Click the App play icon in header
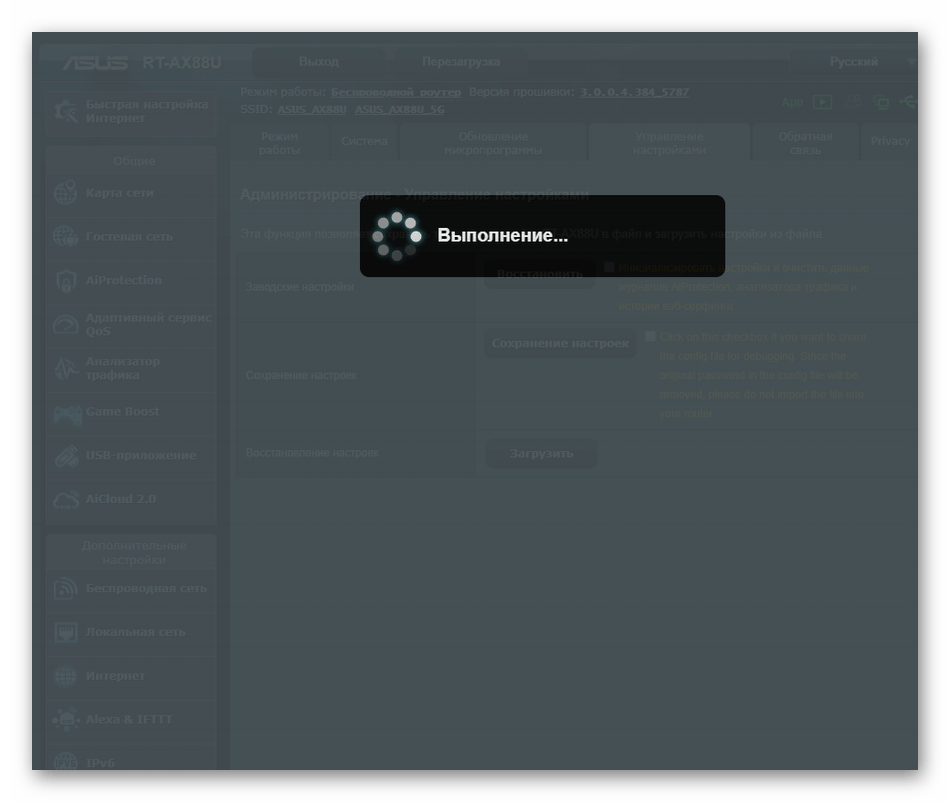 (x=822, y=102)
